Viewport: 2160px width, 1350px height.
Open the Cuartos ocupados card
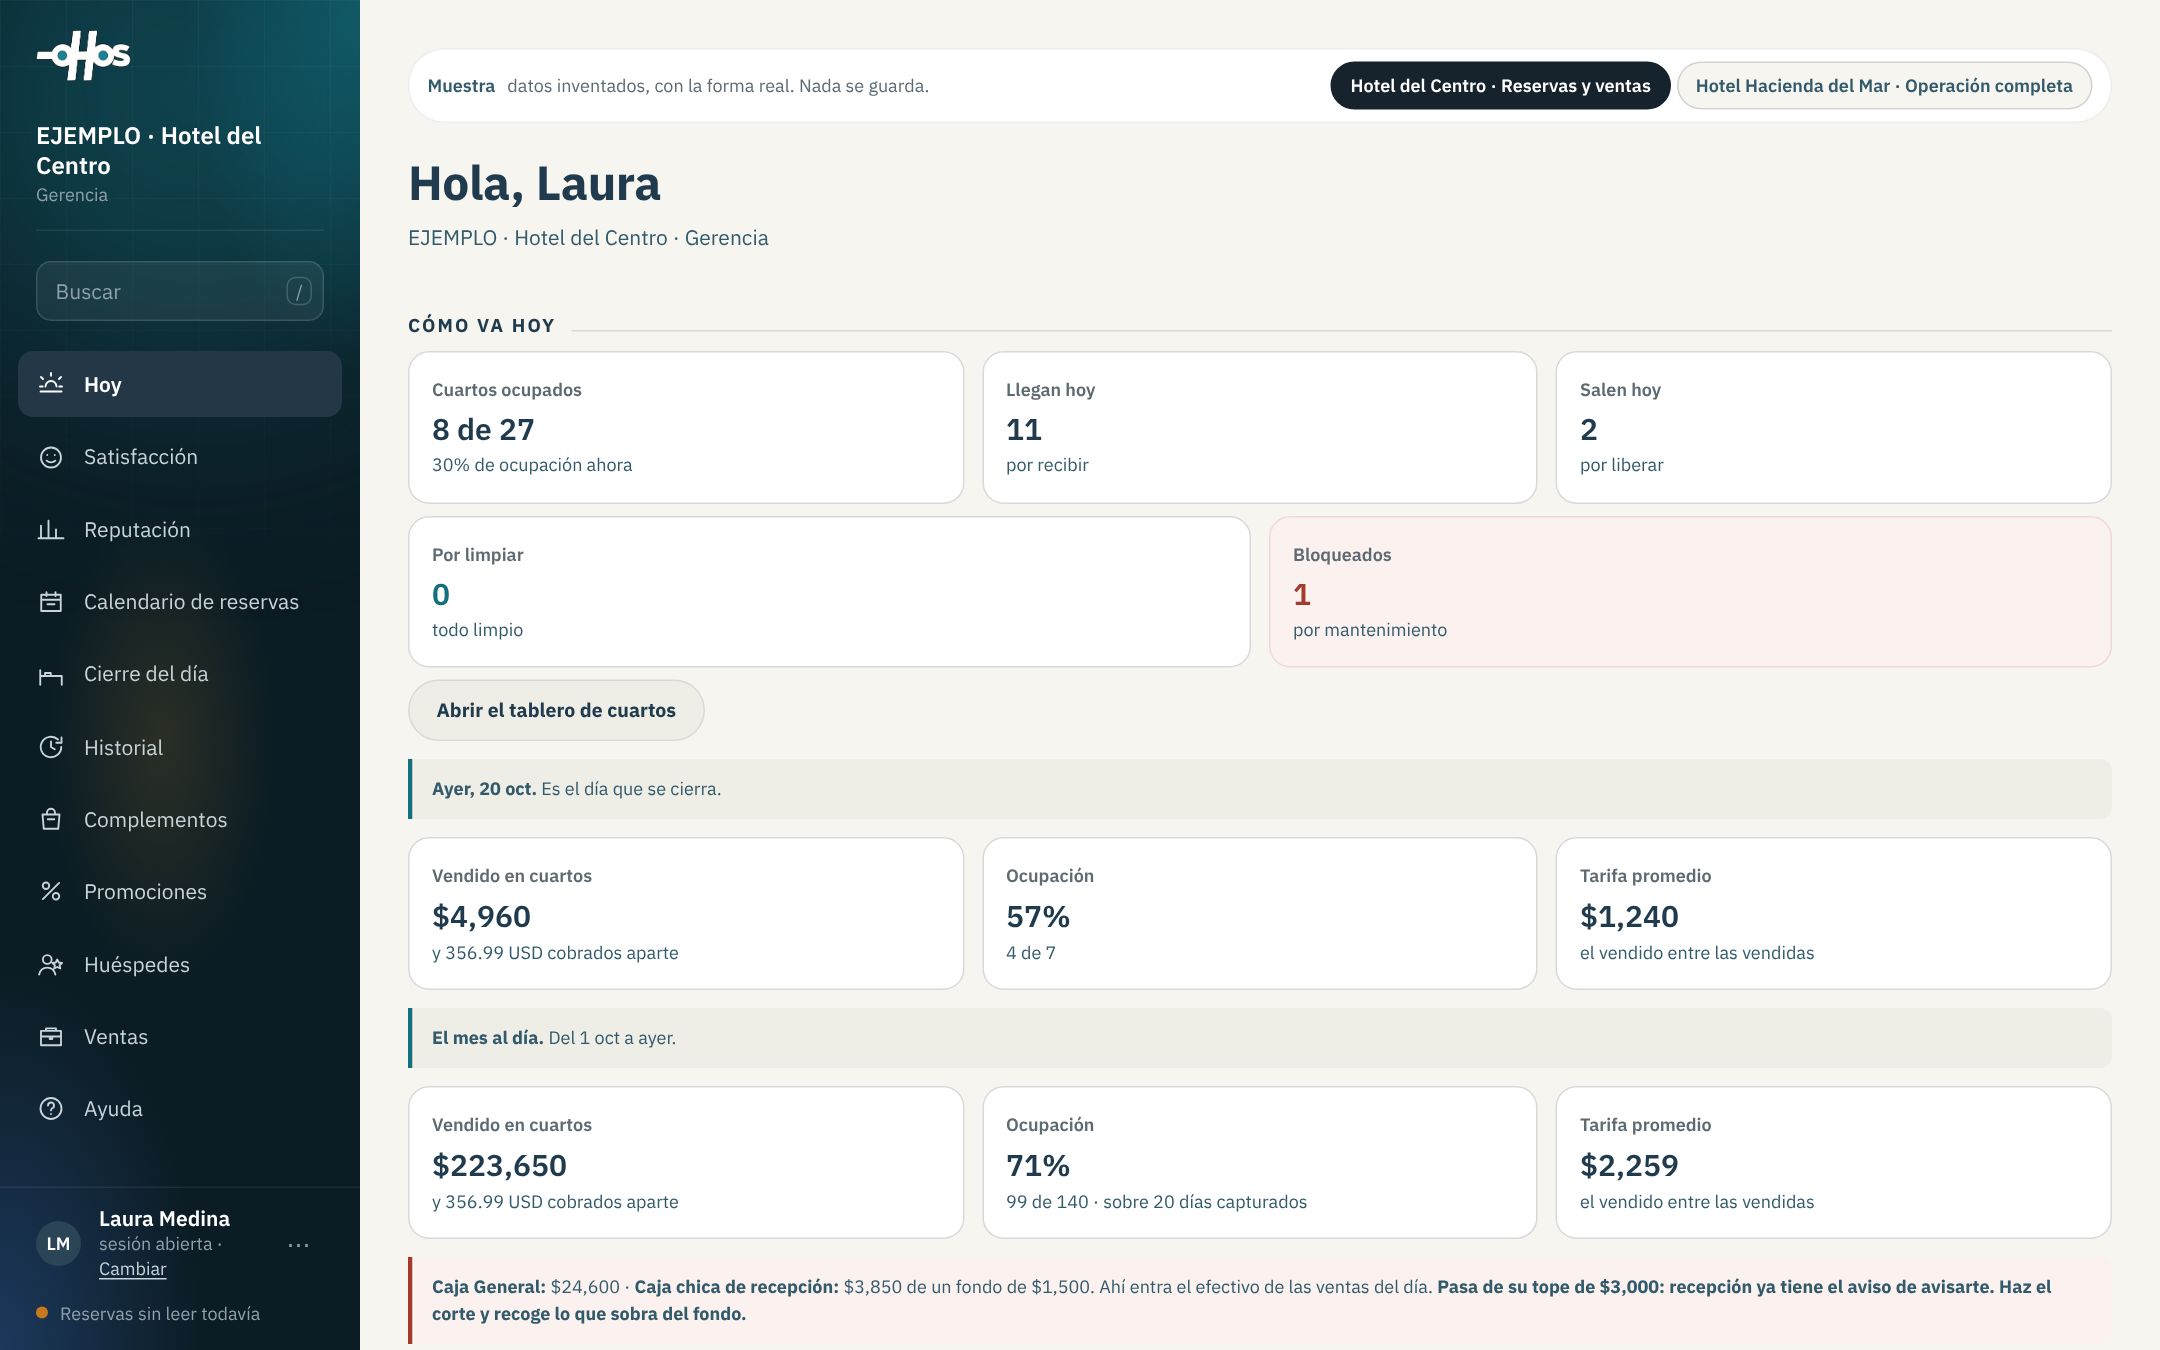[686, 427]
